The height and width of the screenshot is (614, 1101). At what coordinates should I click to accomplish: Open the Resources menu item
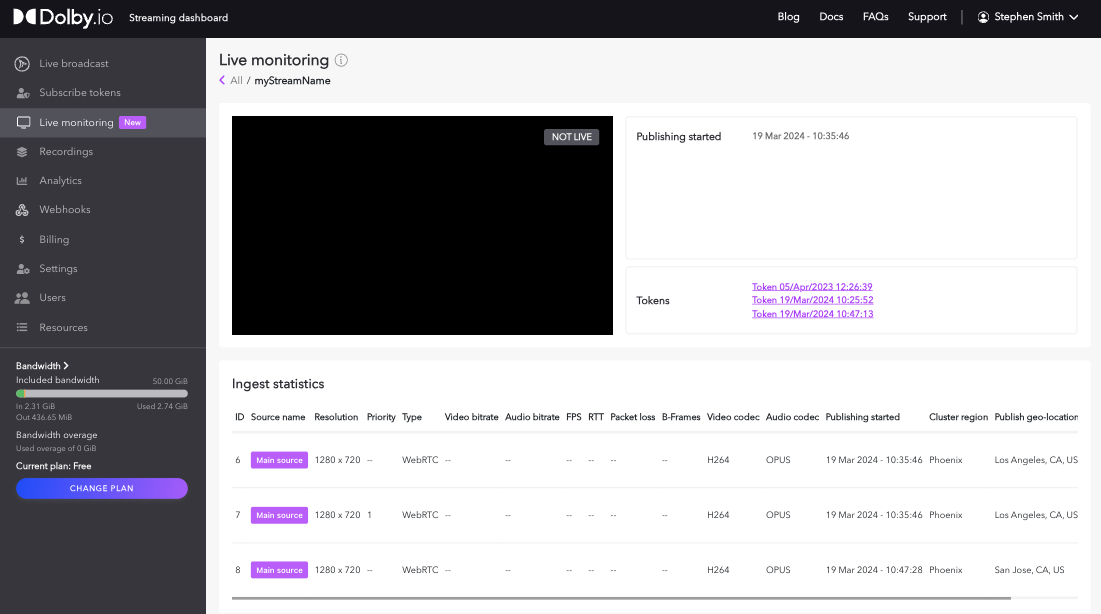[63, 328]
